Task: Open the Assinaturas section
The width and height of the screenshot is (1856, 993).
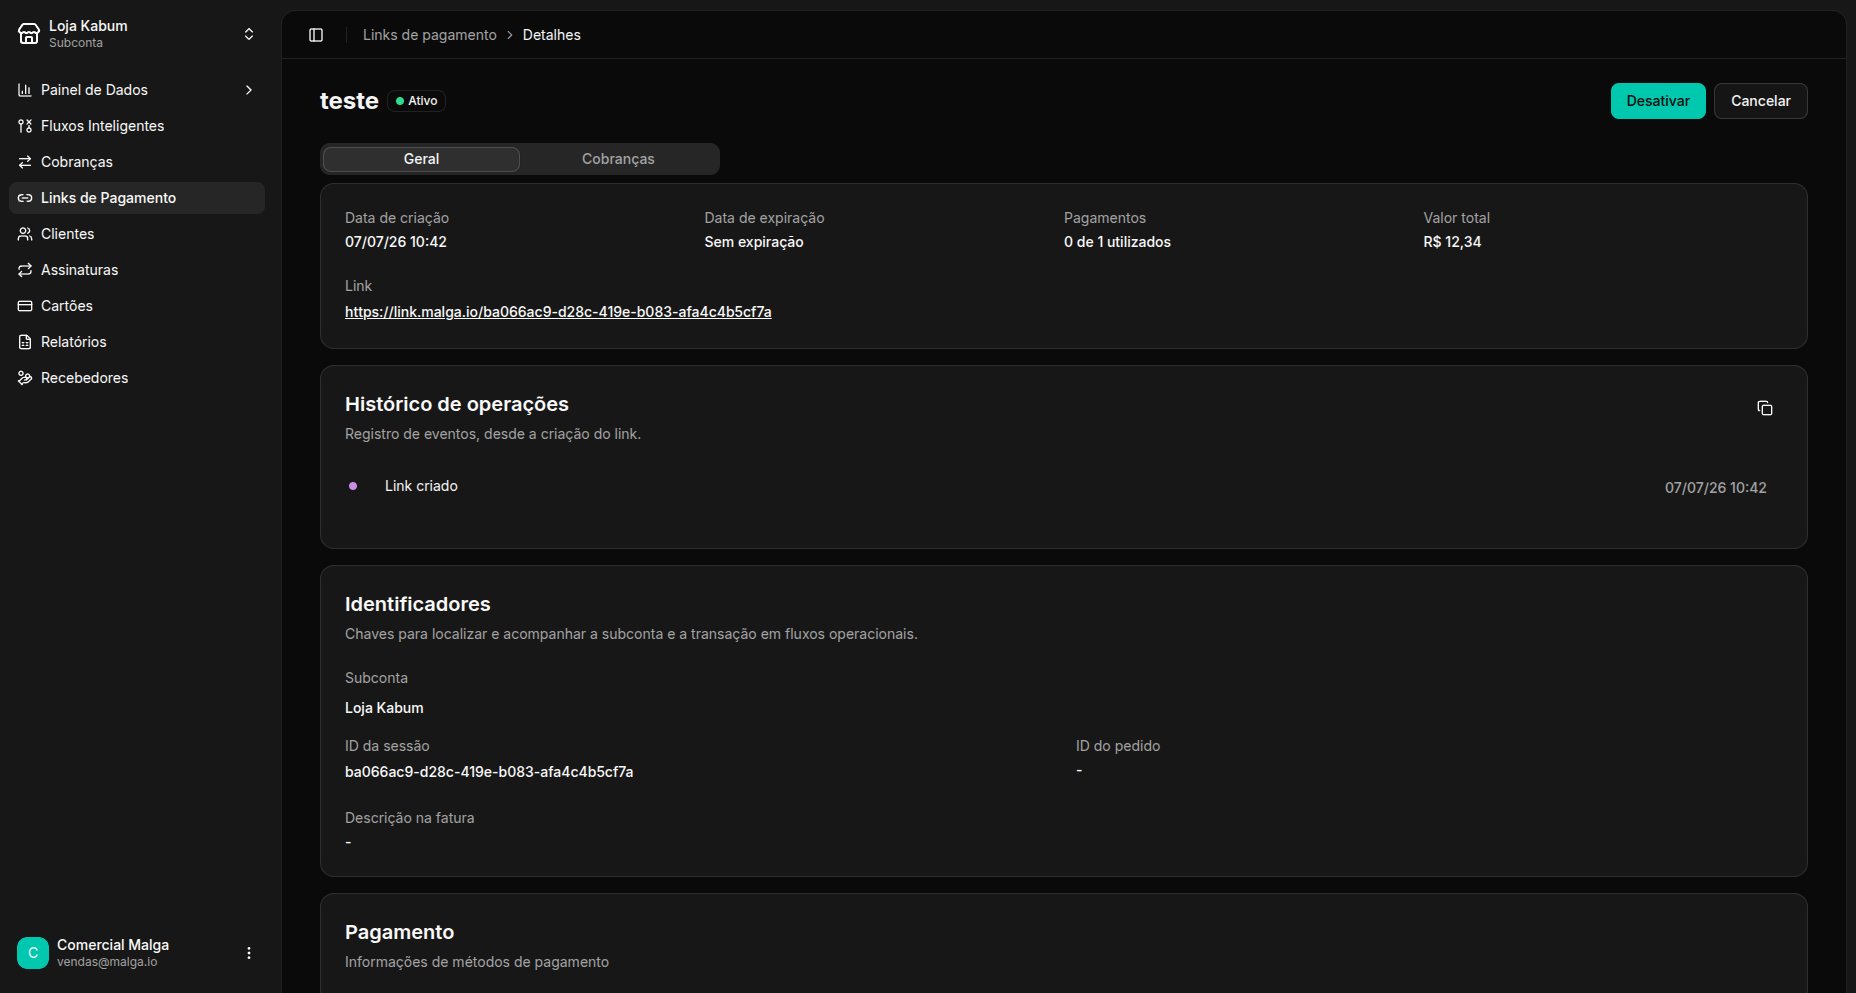Action: (x=137, y=270)
